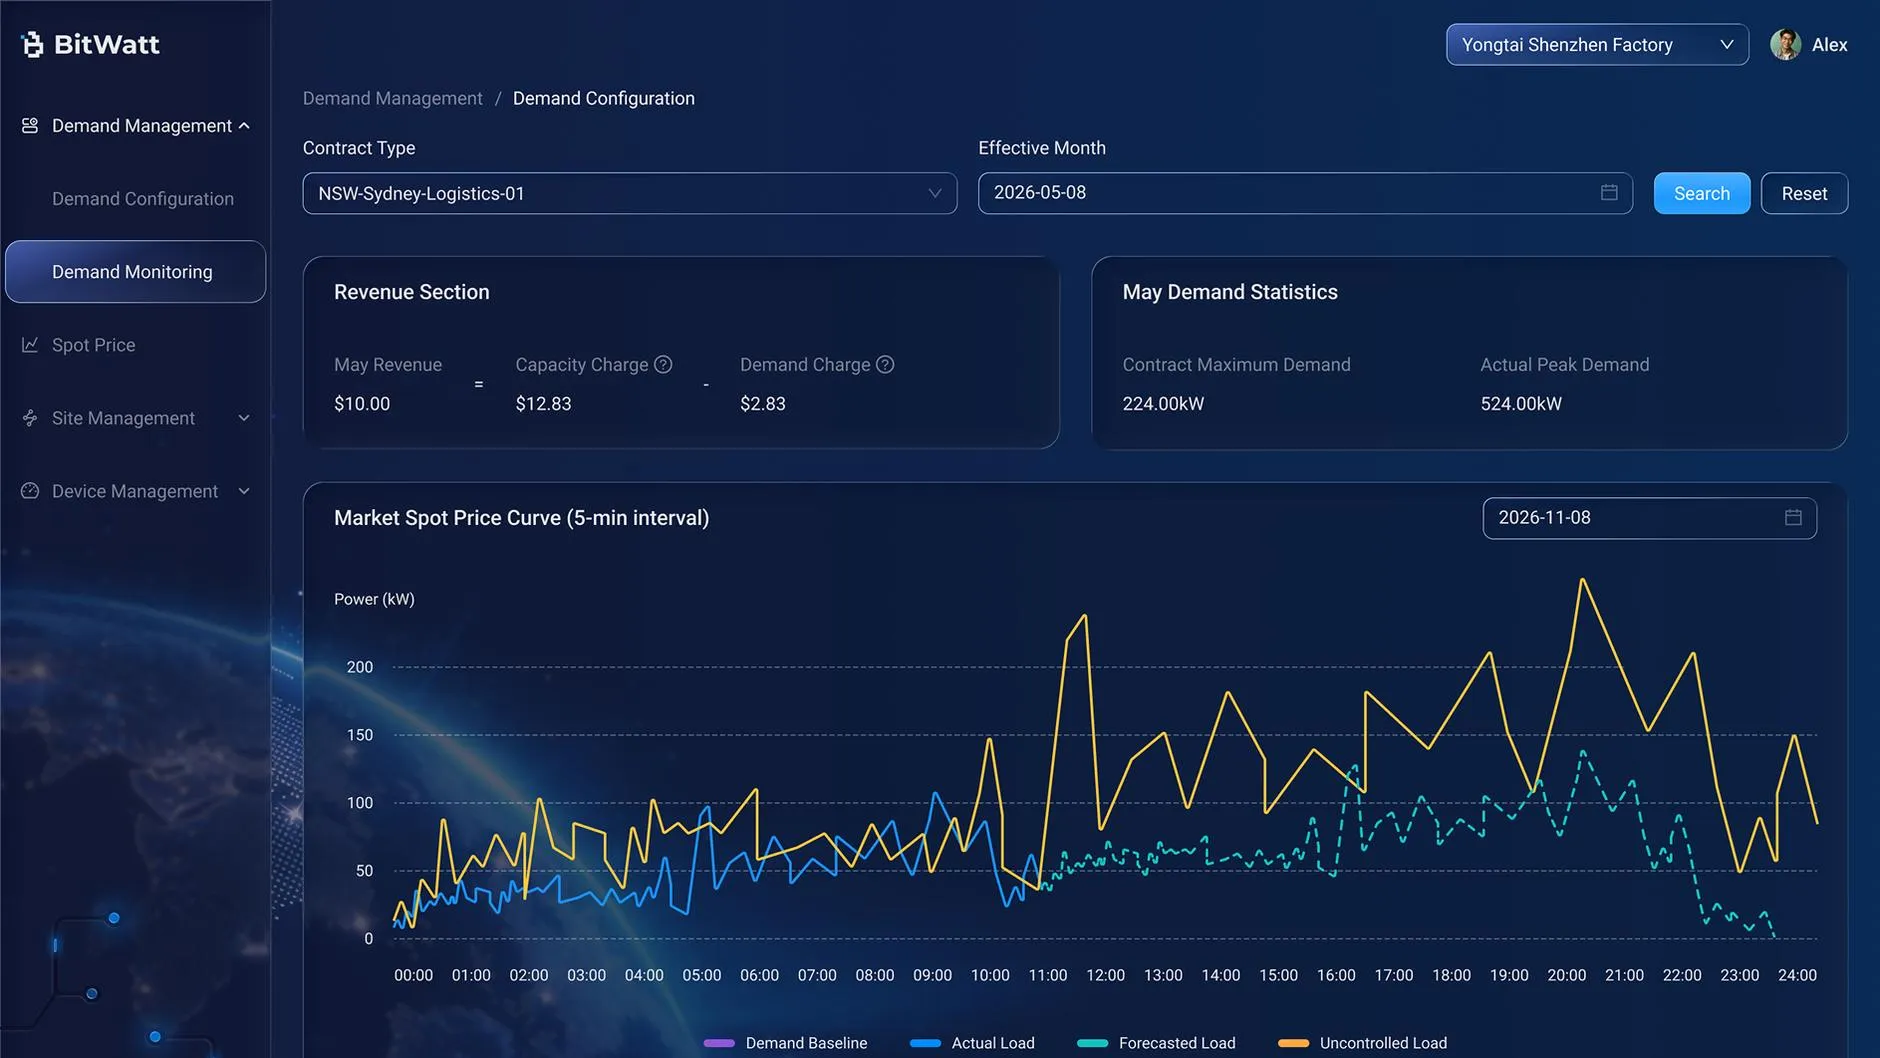
Task: Click Contract Maximum Demand value 224.00kW
Action: pos(1163,404)
